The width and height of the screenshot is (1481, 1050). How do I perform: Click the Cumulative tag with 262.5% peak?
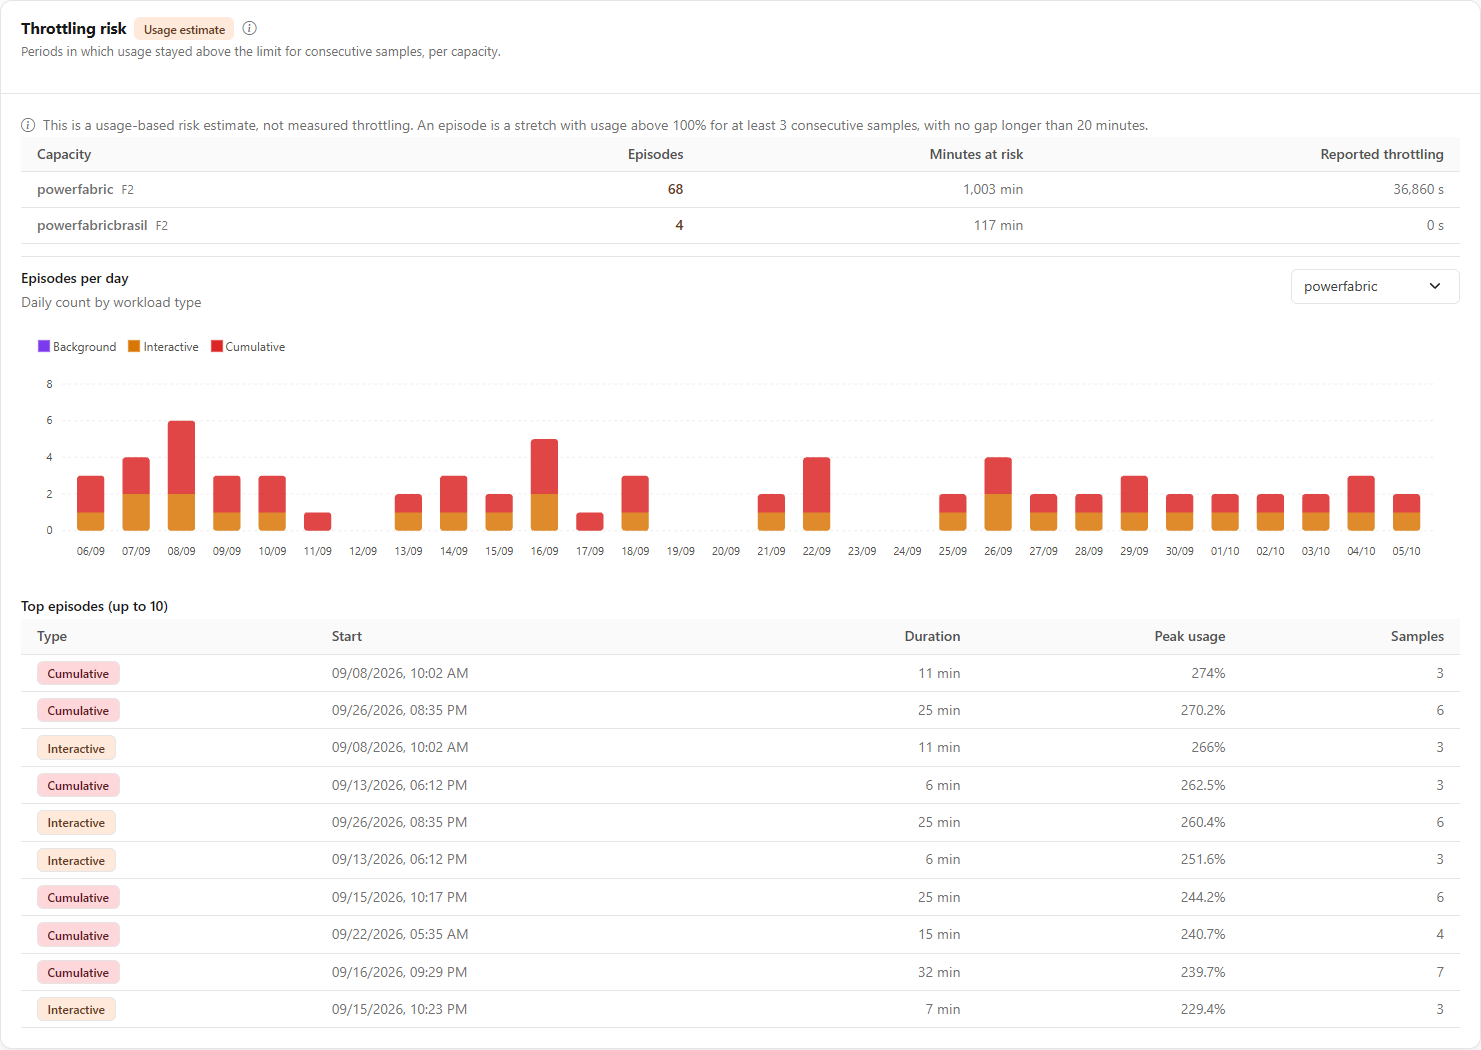tap(78, 785)
